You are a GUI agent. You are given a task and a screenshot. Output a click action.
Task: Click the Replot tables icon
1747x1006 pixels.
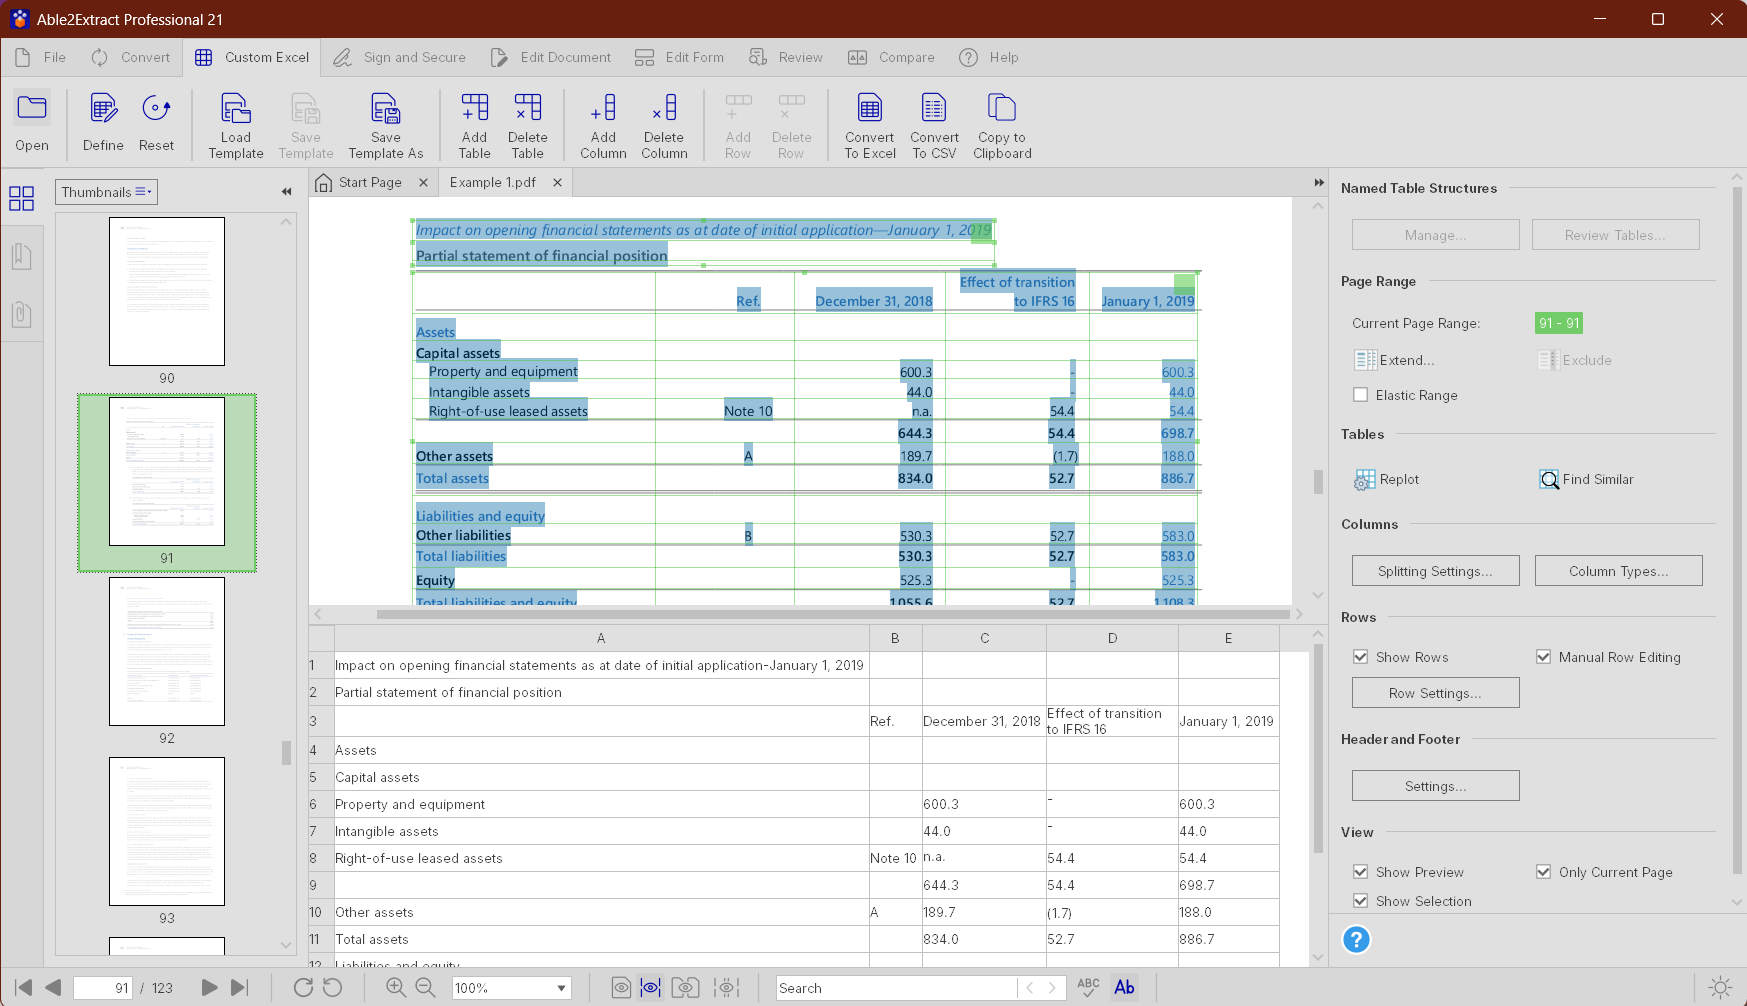[1365, 480]
